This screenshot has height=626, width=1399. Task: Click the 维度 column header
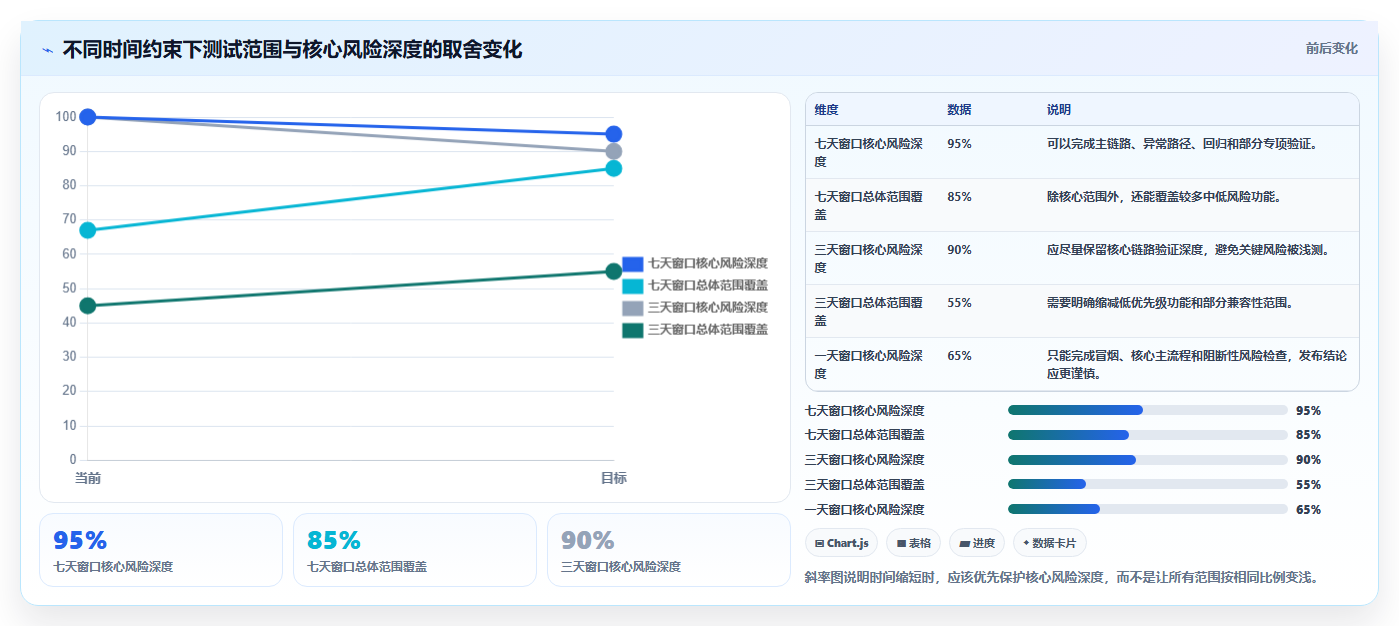[826, 110]
